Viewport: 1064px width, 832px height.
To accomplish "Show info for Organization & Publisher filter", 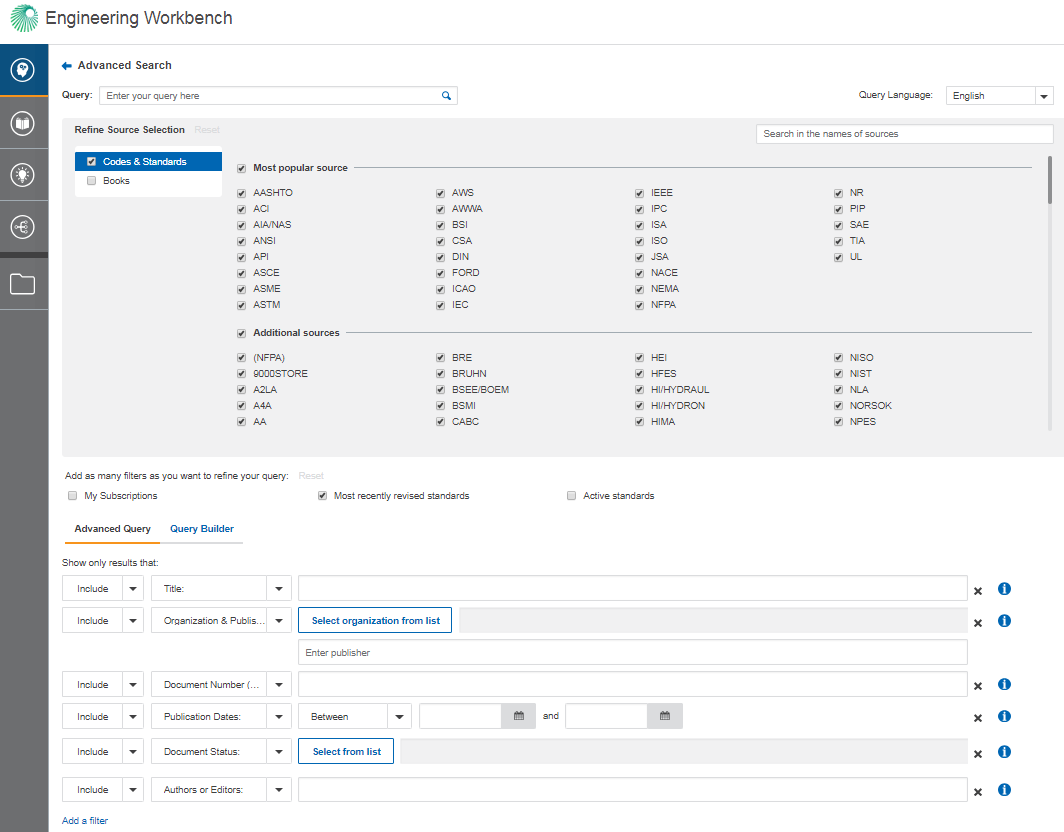I will pos(1004,621).
